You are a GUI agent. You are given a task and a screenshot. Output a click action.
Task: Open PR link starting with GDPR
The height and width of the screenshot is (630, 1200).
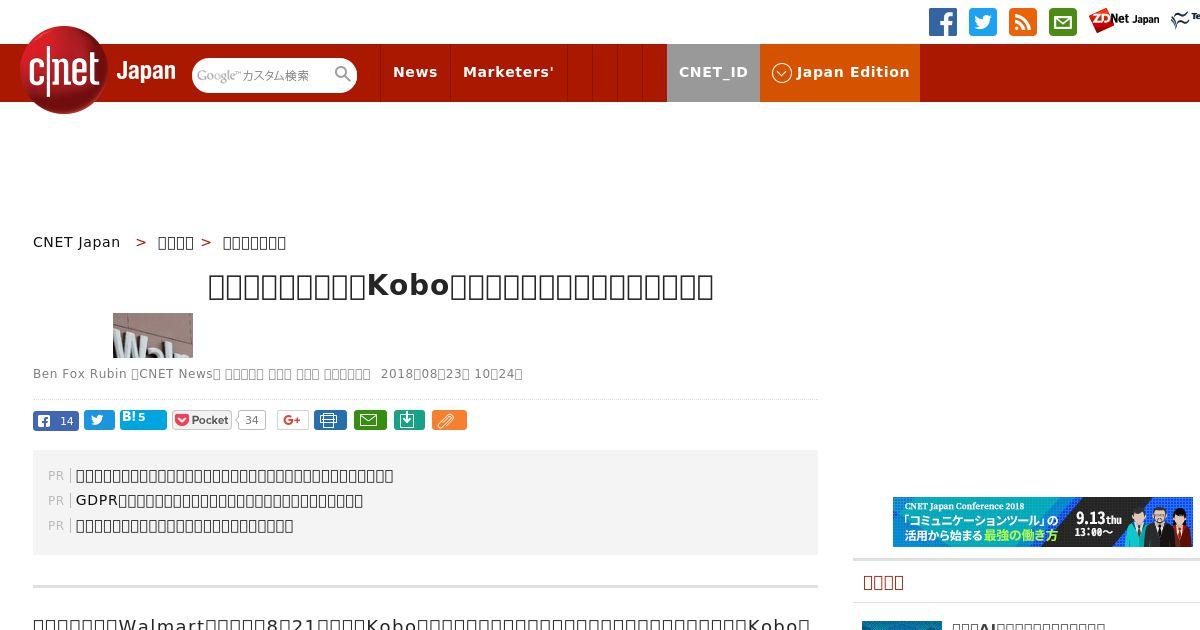tap(220, 501)
